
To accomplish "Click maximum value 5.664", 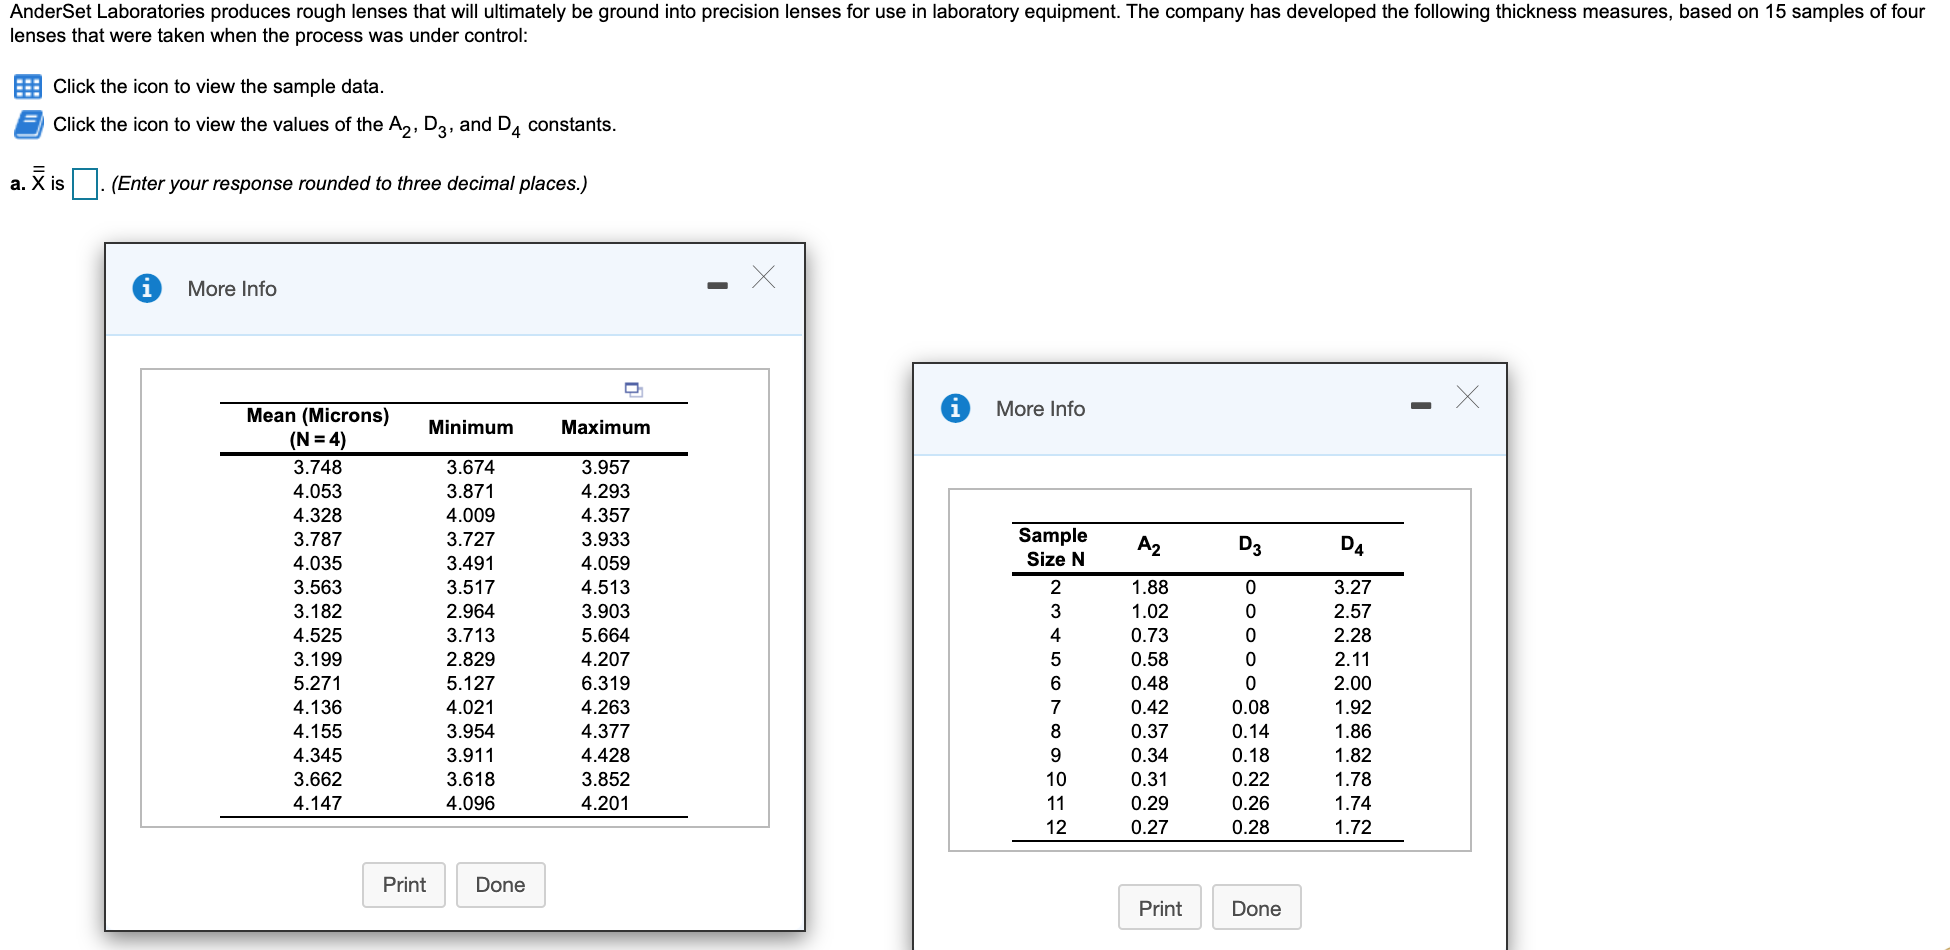I will pos(606,635).
